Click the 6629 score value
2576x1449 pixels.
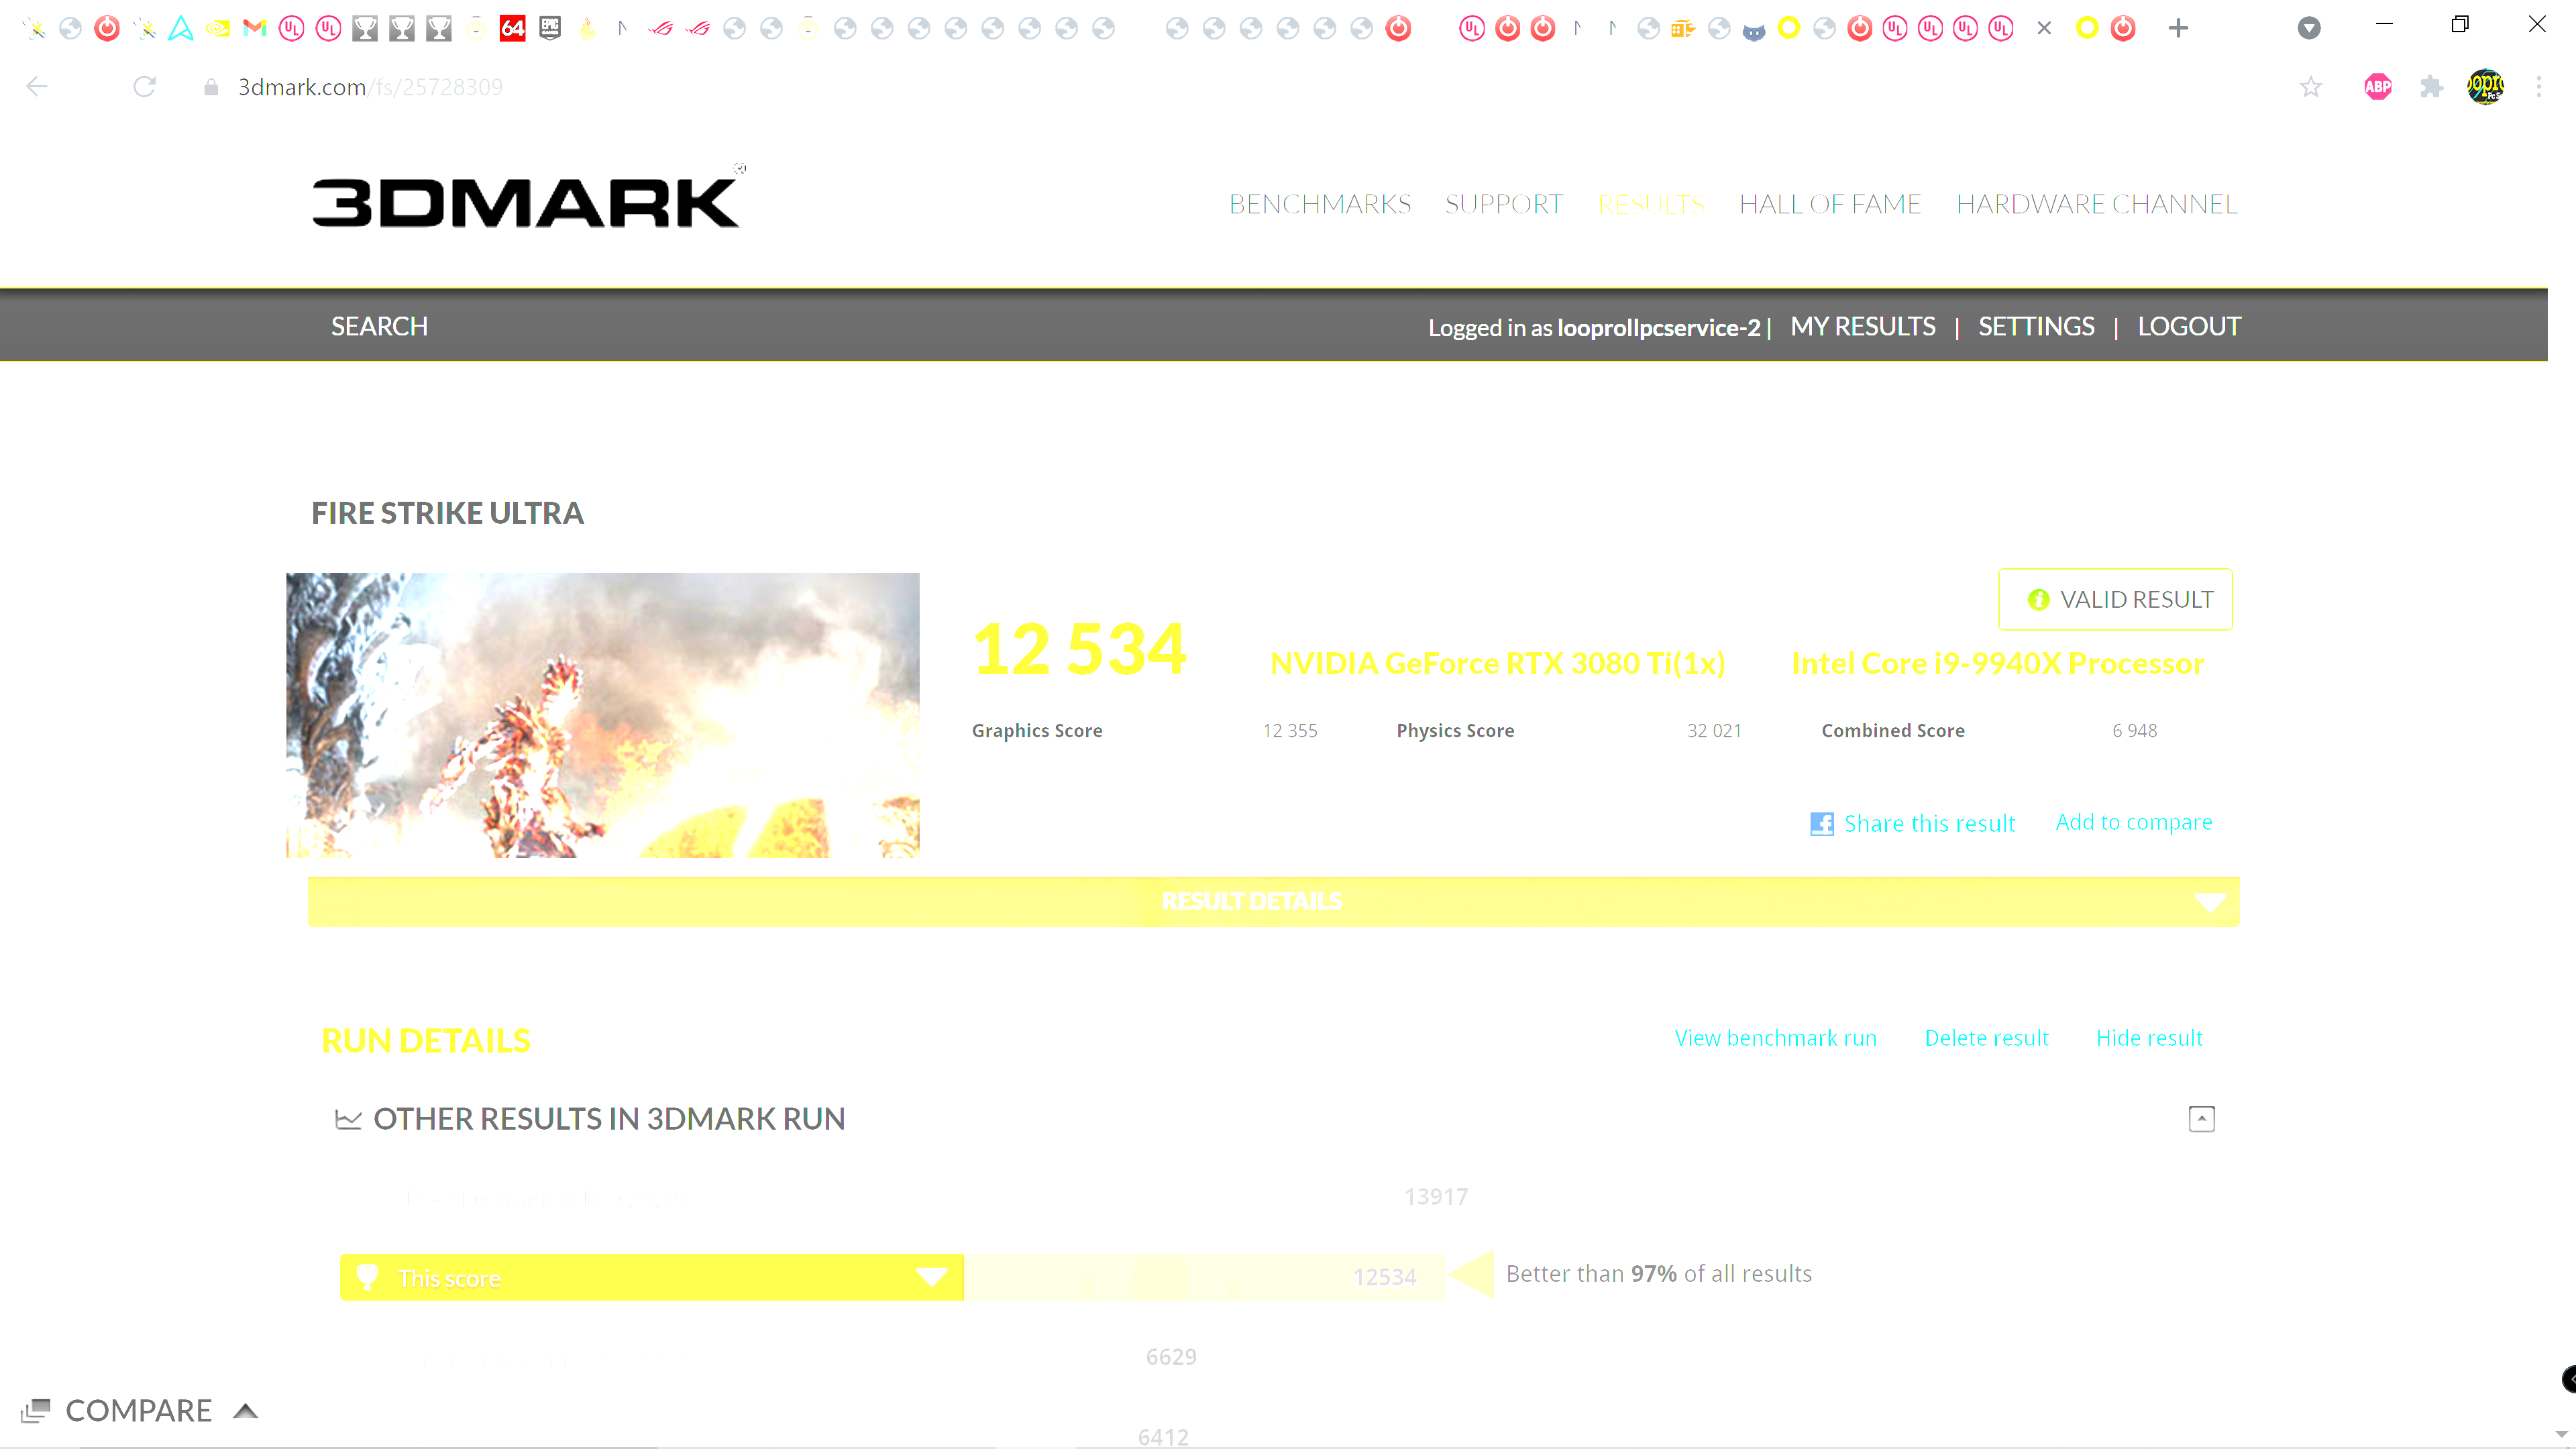(x=1171, y=1356)
